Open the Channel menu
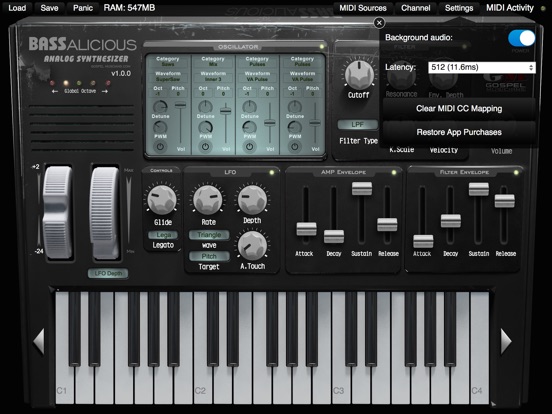This screenshot has height=414, width=552. (x=415, y=8)
